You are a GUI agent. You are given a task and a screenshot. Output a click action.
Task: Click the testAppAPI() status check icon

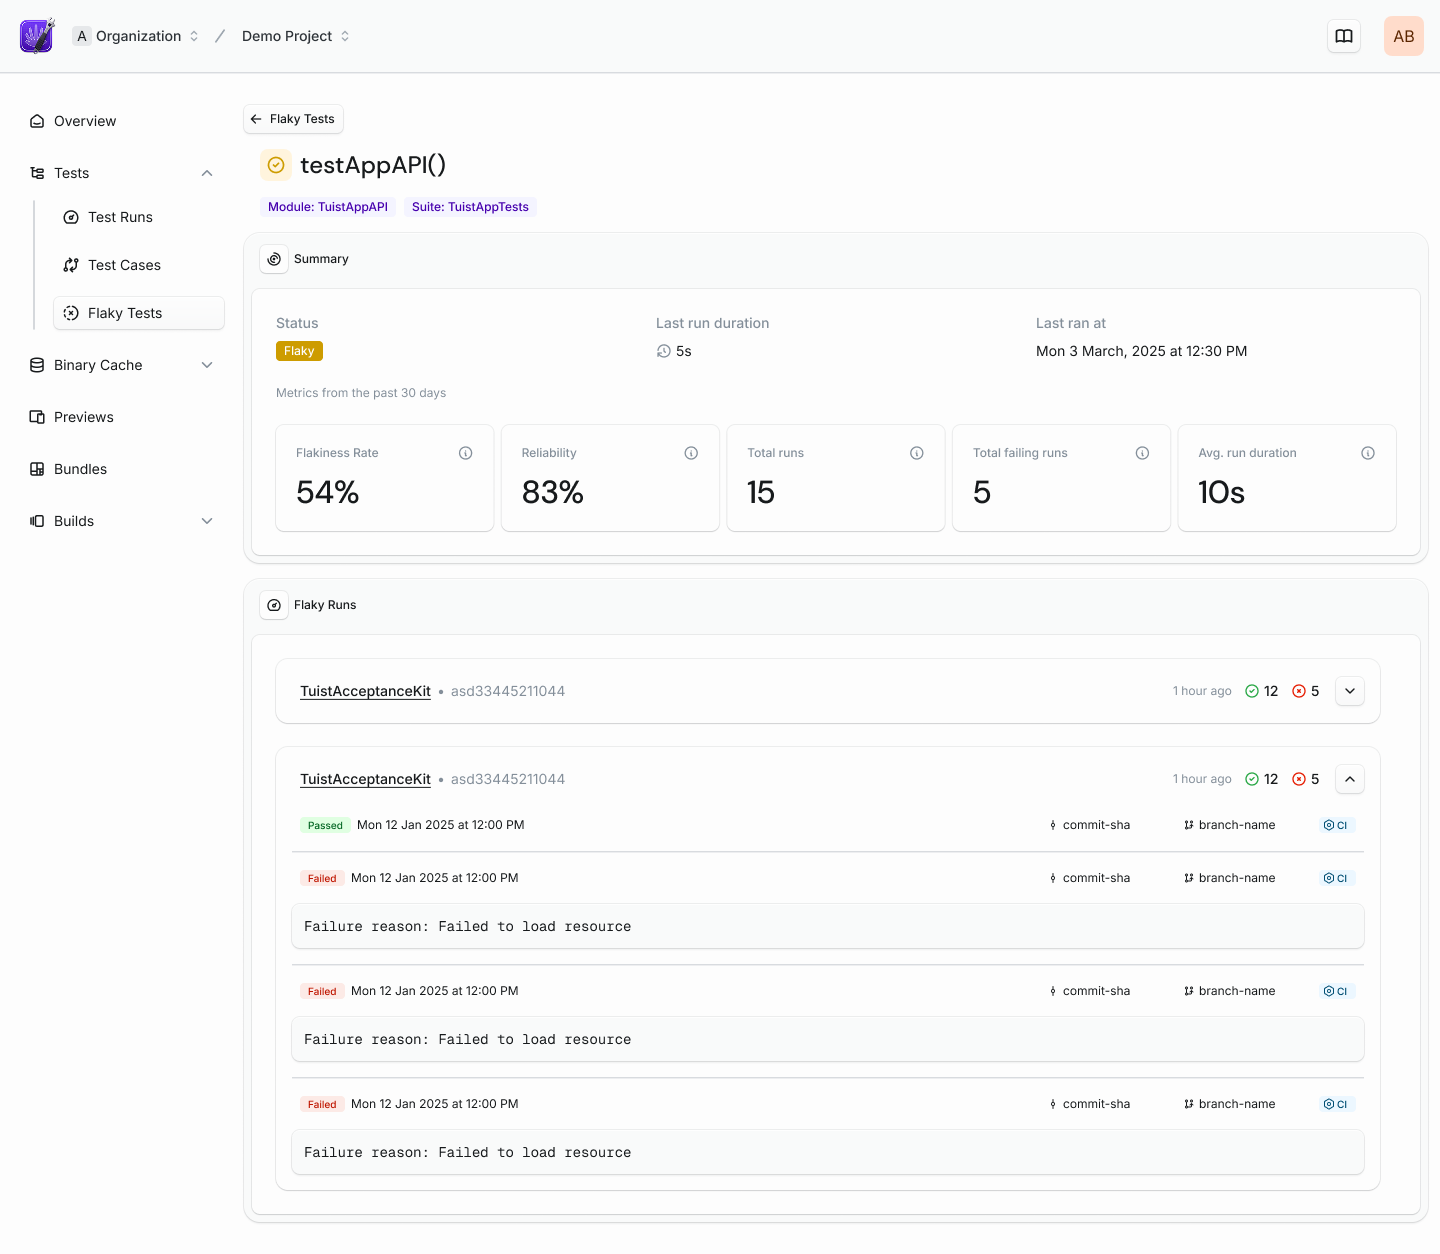point(276,165)
